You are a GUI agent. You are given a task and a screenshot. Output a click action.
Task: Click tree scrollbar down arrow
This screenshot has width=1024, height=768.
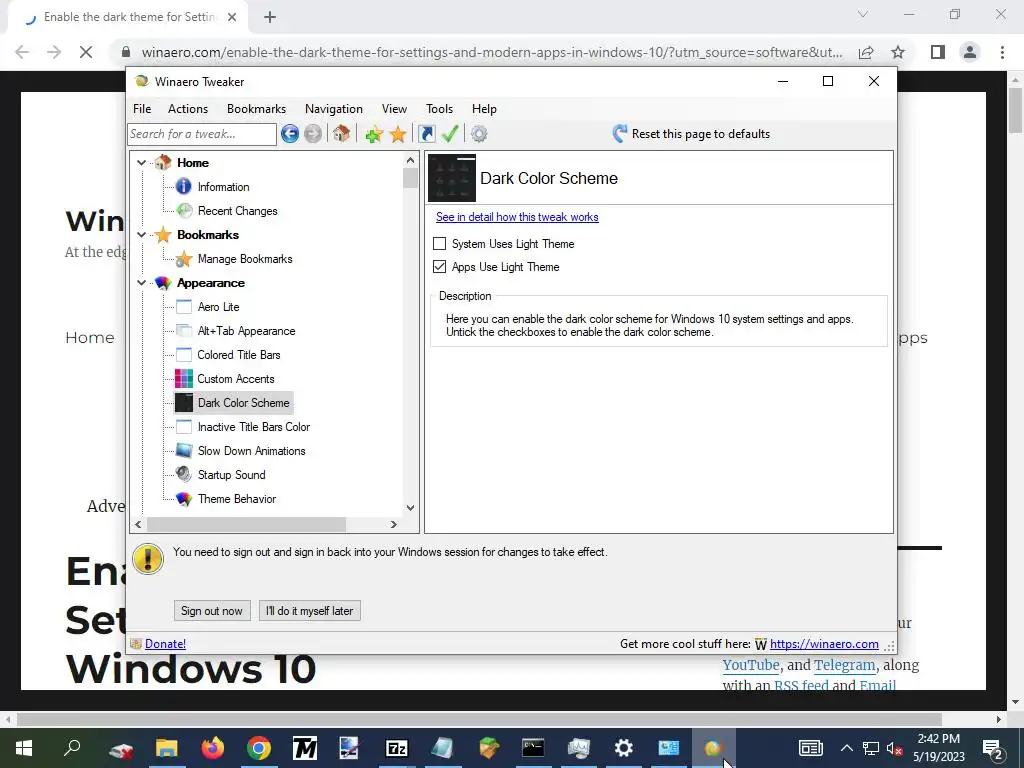410,507
